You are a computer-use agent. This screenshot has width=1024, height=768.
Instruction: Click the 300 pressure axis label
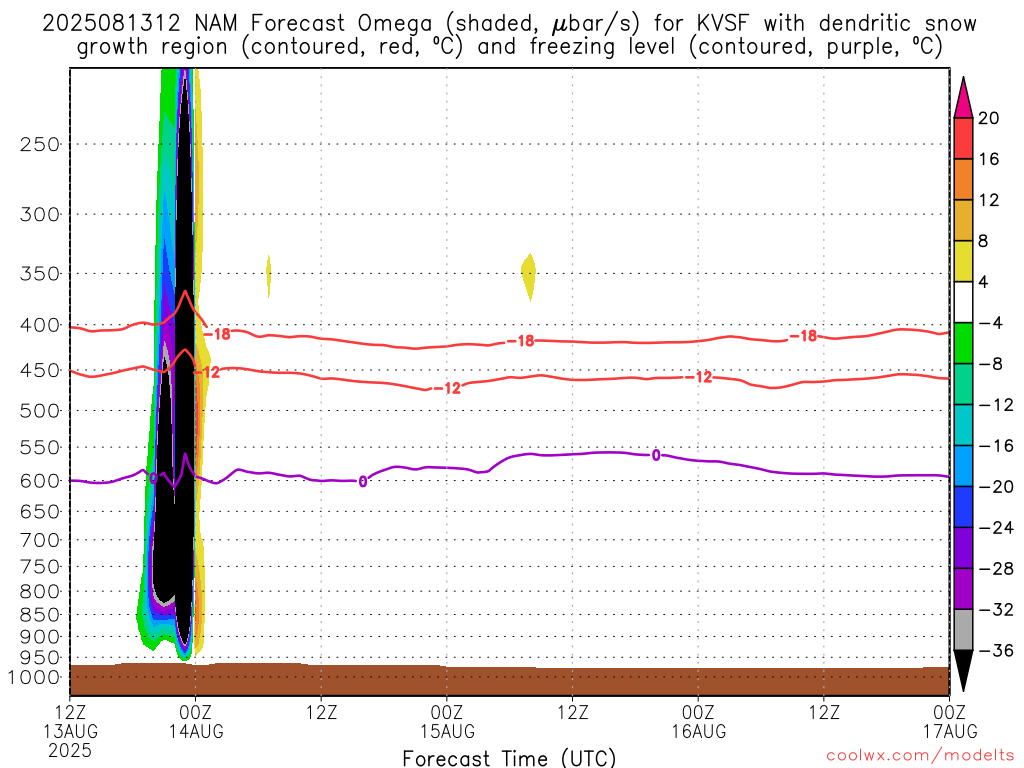tap(40, 214)
